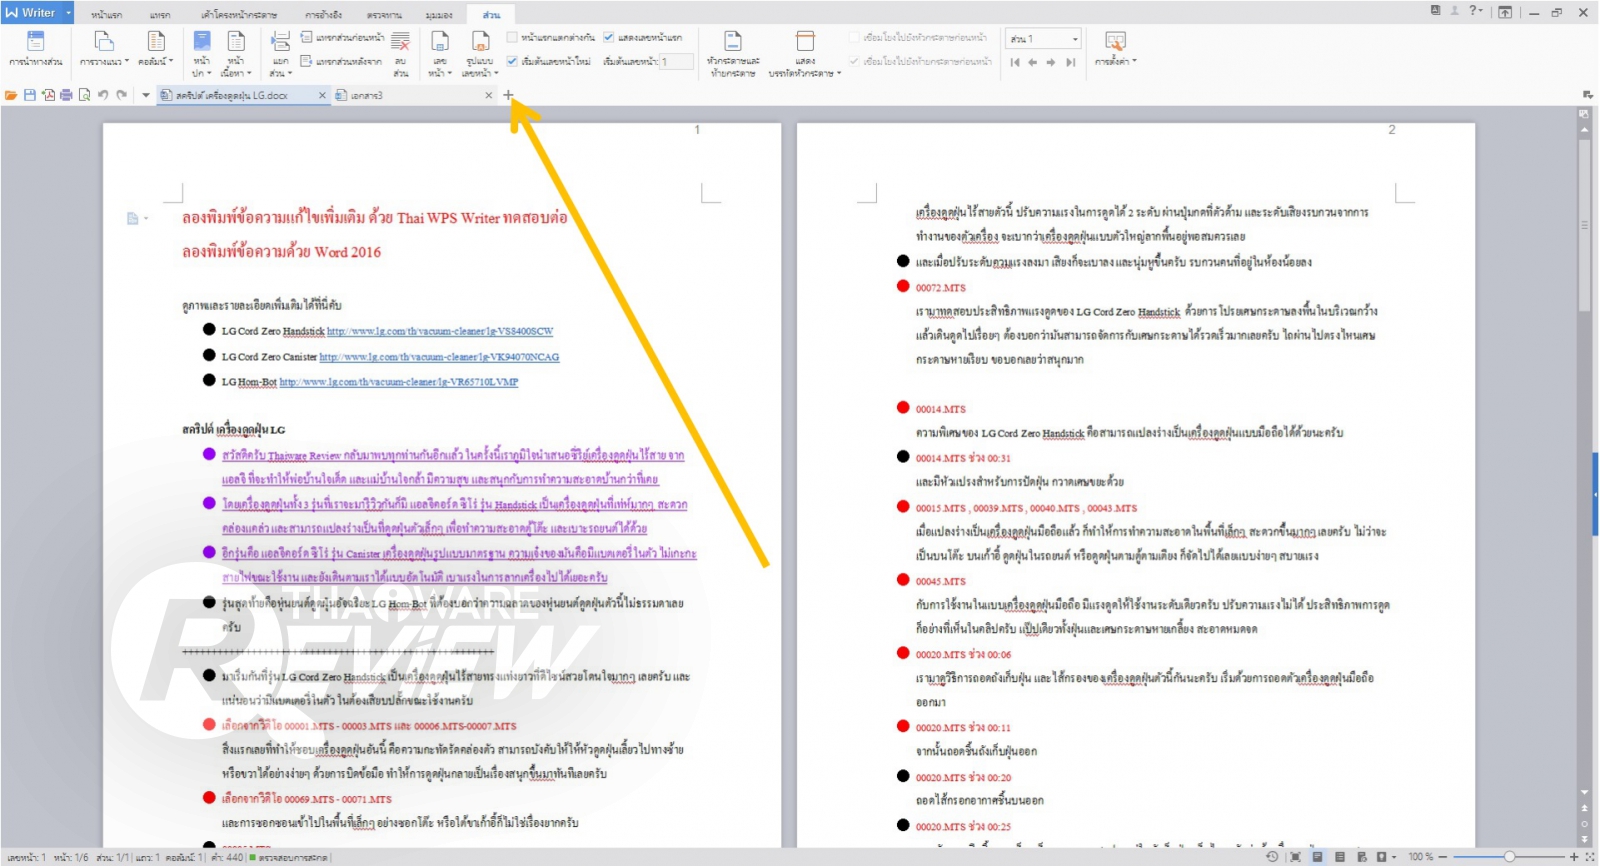Viewport: 1600px width, 866px height.
Task: Click the redo icon
Action: 121,95
